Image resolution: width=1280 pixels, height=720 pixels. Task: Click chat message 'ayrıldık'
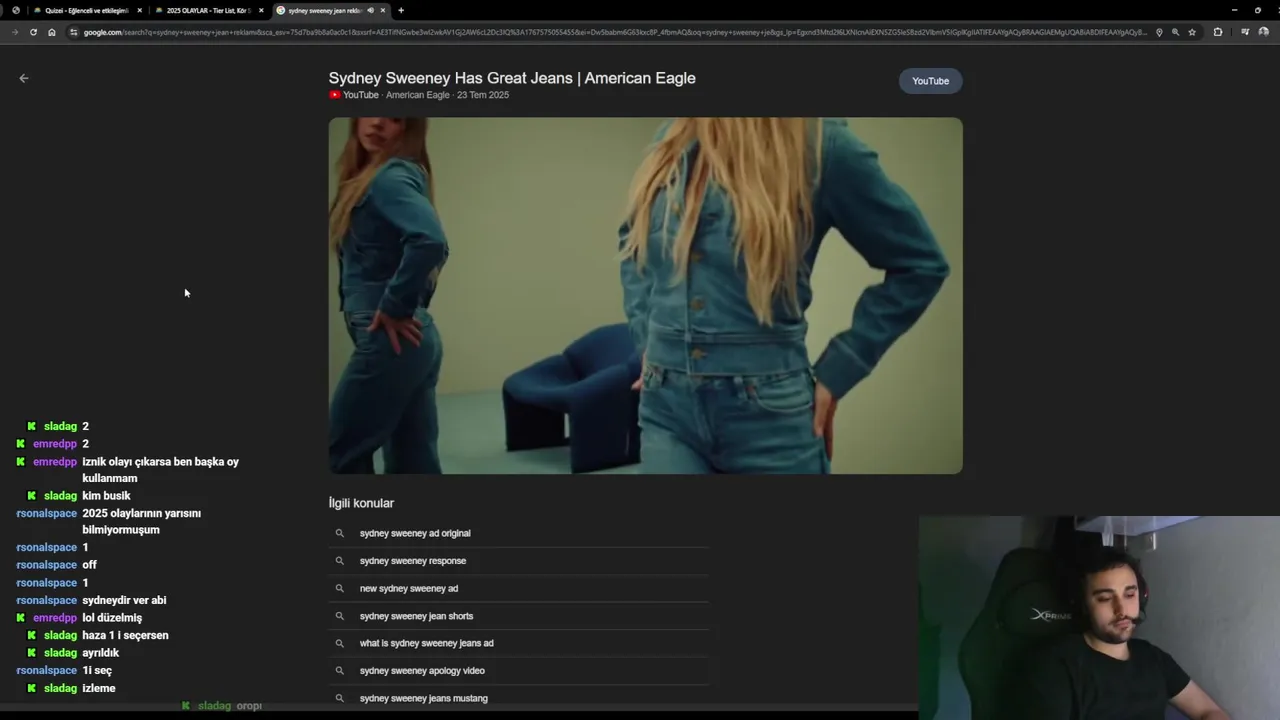[100, 653]
